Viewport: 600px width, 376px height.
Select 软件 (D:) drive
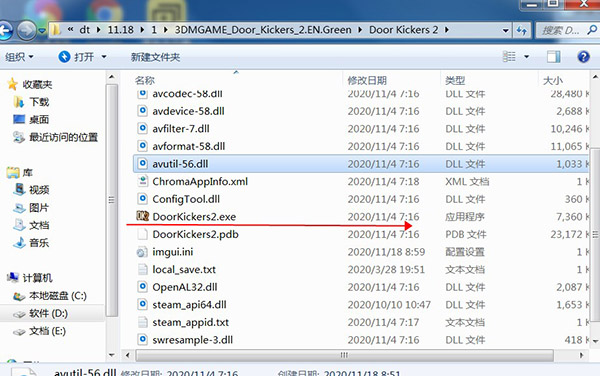click(x=49, y=313)
